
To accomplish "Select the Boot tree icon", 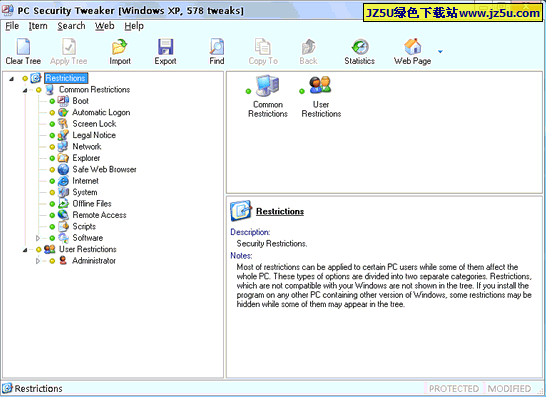I will point(63,101).
